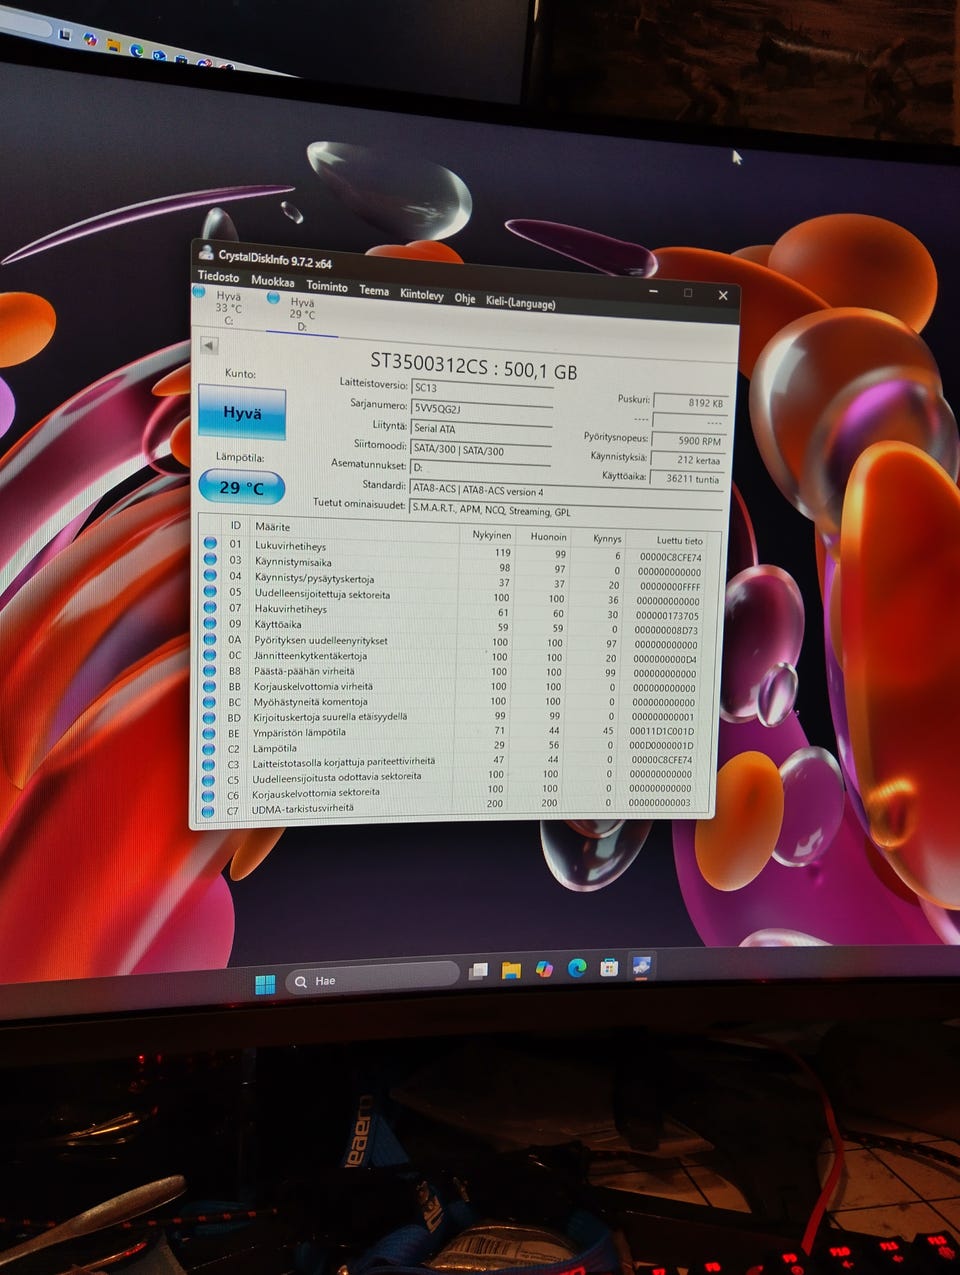Click the Nykyinen column header

[x=492, y=535]
